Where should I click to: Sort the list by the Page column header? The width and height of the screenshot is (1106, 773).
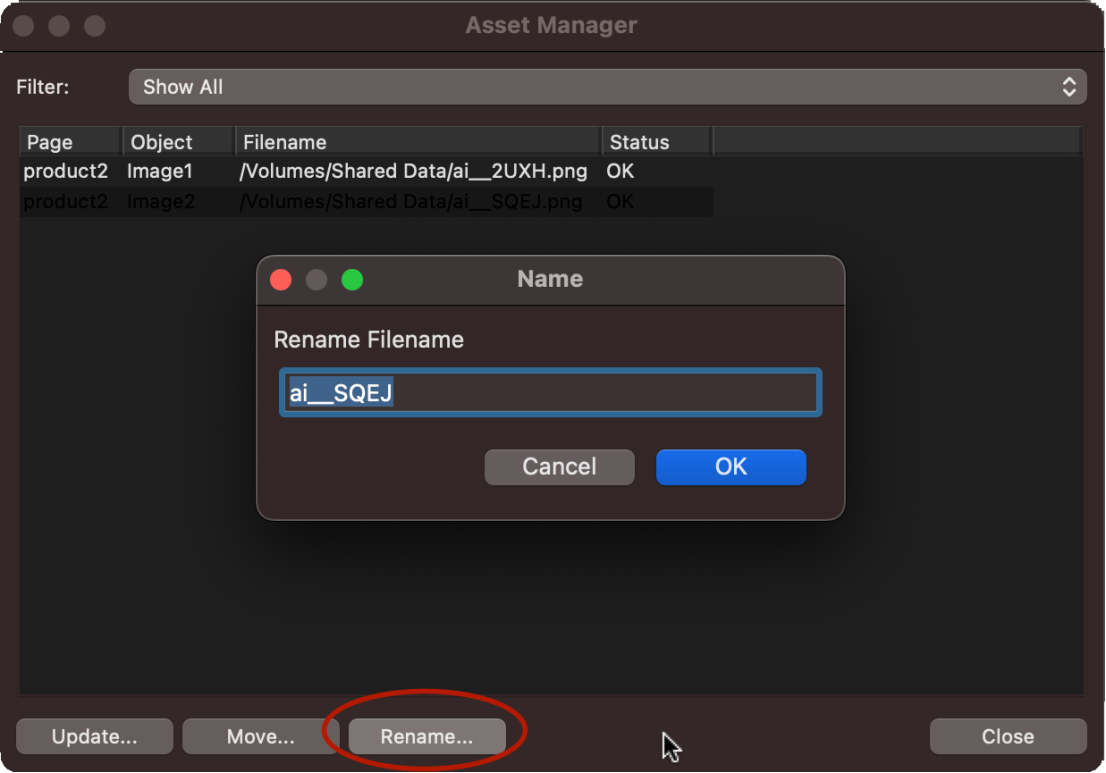tap(70, 142)
